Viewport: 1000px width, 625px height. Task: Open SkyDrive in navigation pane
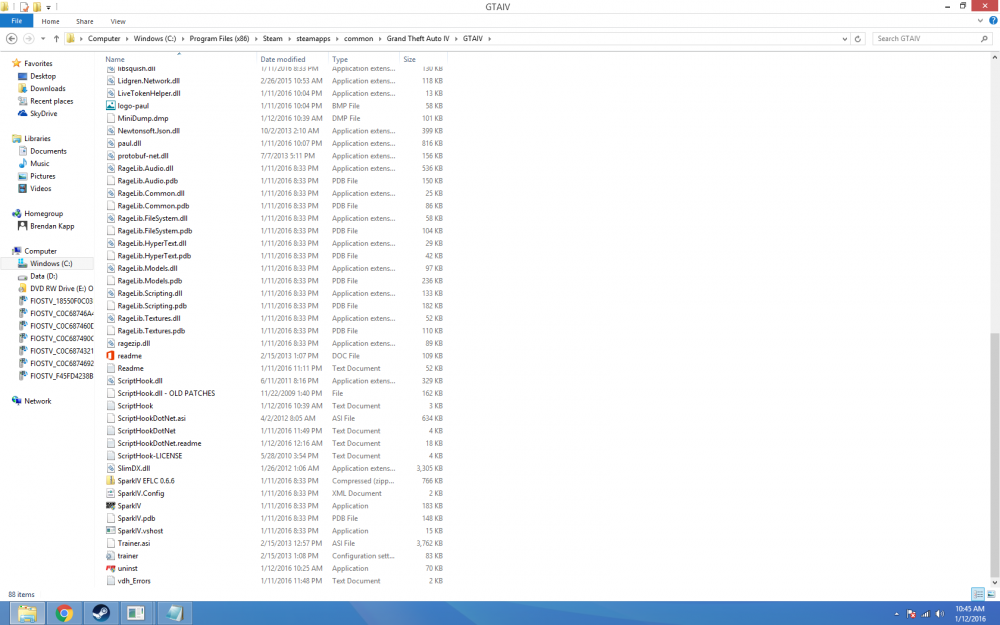pyautogui.click(x=43, y=114)
